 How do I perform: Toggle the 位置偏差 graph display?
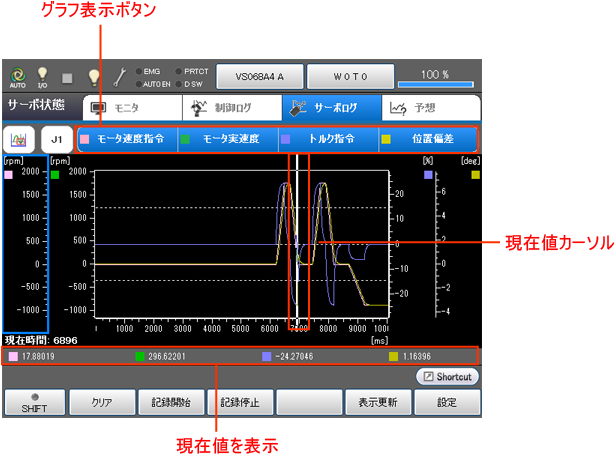click(427, 139)
